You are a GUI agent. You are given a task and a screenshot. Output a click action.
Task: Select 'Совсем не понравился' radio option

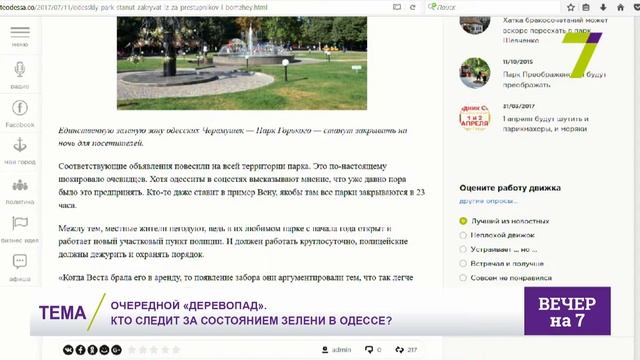pos(463,278)
